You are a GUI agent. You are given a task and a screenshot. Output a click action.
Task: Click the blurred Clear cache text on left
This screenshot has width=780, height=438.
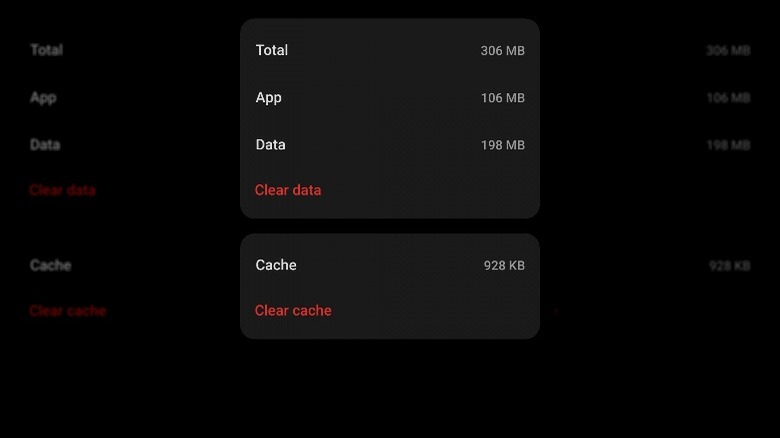coord(67,311)
